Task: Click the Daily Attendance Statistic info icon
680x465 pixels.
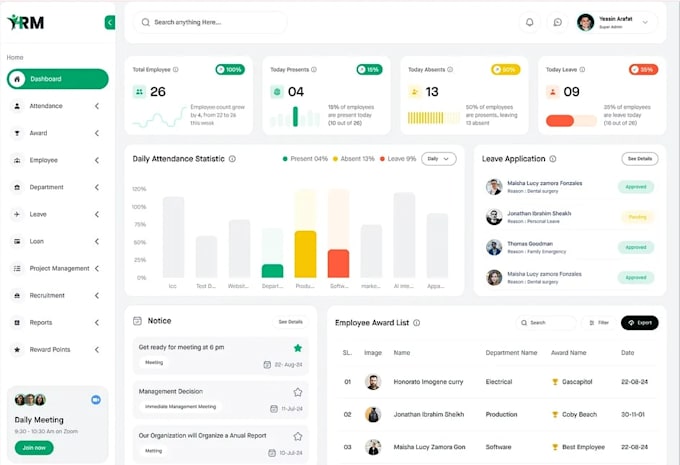Action: (x=232, y=159)
